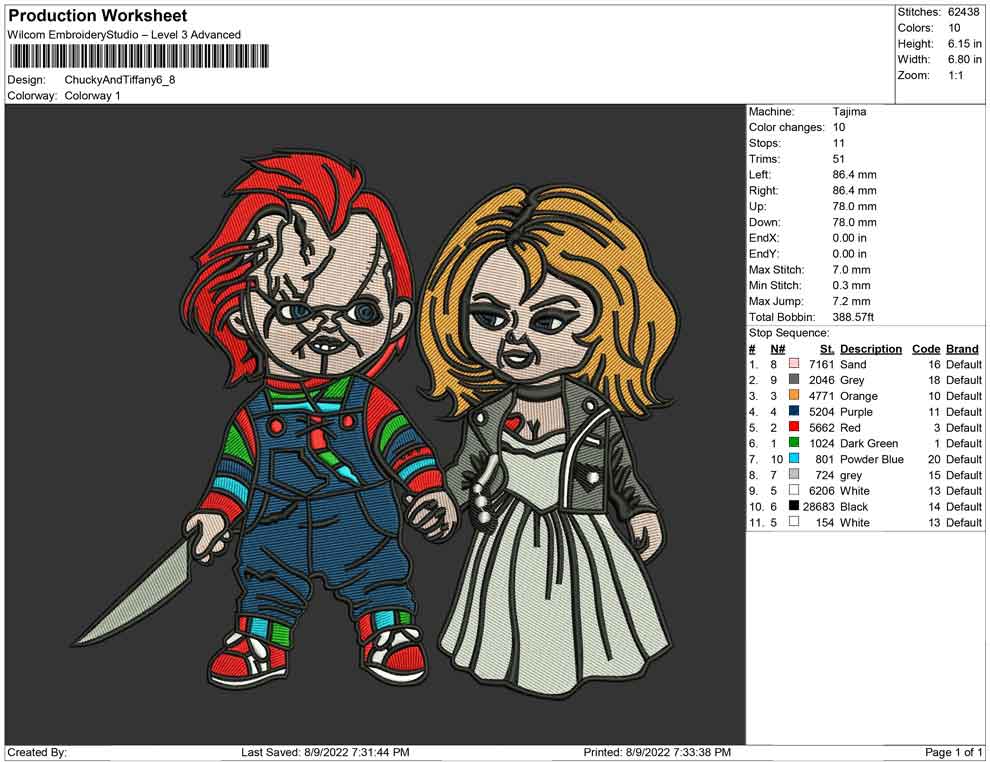Select the Powder Blue swatch

tap(794, 460)
